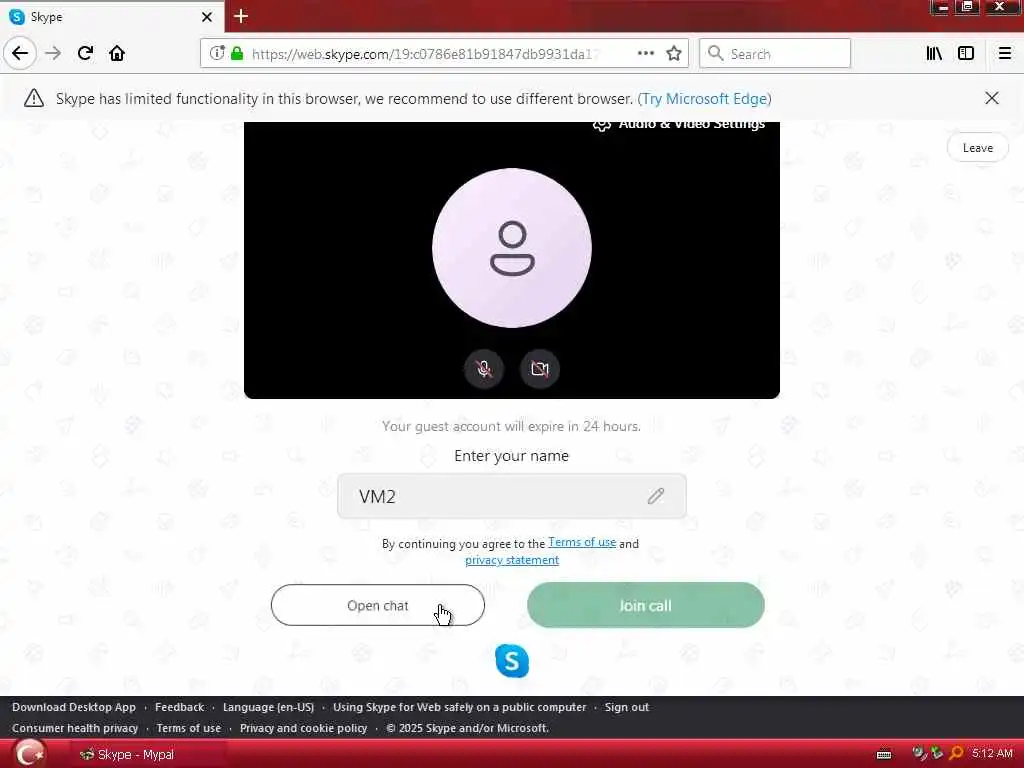Open Using Skype safely on public computer
The image size is (1024, 768).
coord(459,707)
